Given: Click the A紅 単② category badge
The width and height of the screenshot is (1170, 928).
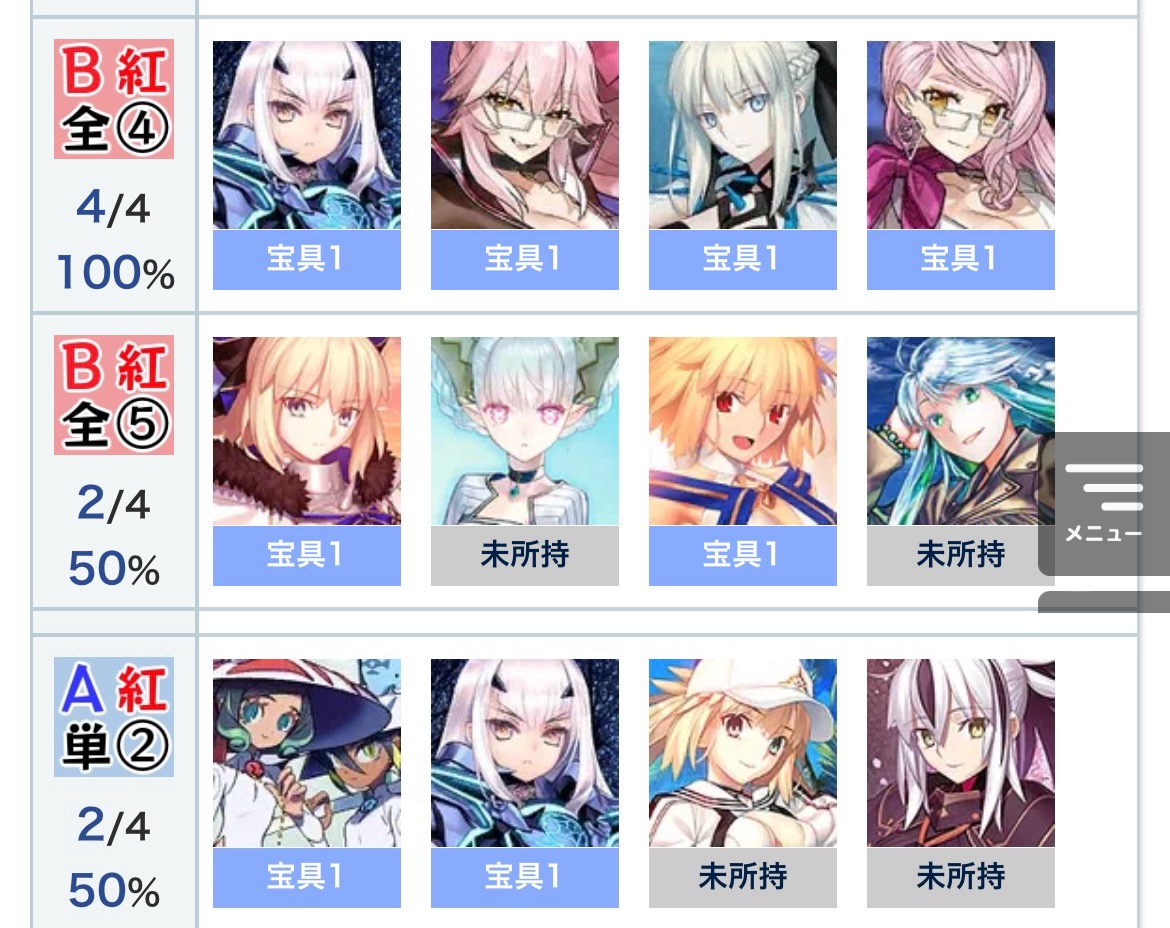Looking at the screenshot, I should point(114,717).
